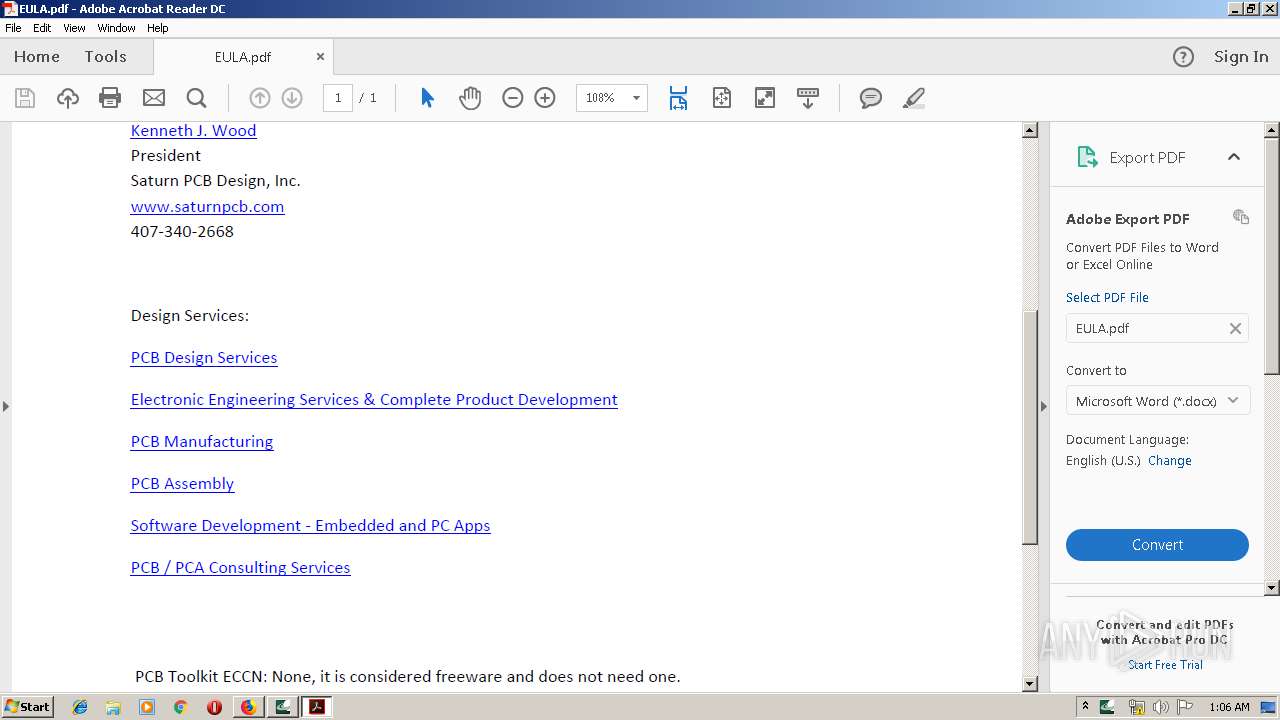The height and width of the screenshot is (720, 1280).
Task: Open the File menu
Action: [13, 28]
